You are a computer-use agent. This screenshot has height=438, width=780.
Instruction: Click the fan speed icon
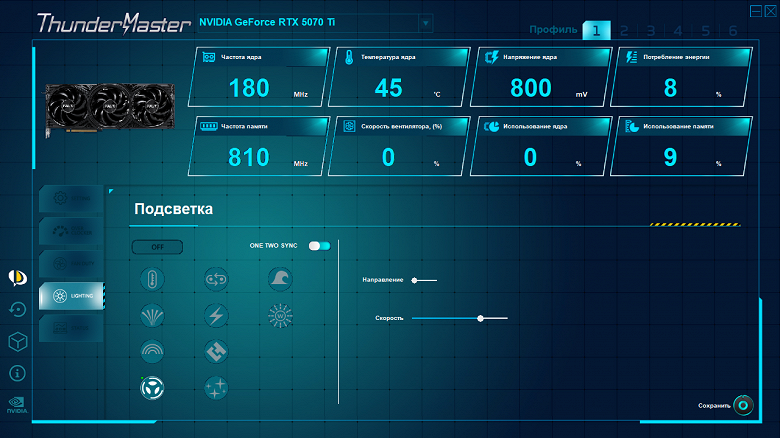click(x=349, y=126)
